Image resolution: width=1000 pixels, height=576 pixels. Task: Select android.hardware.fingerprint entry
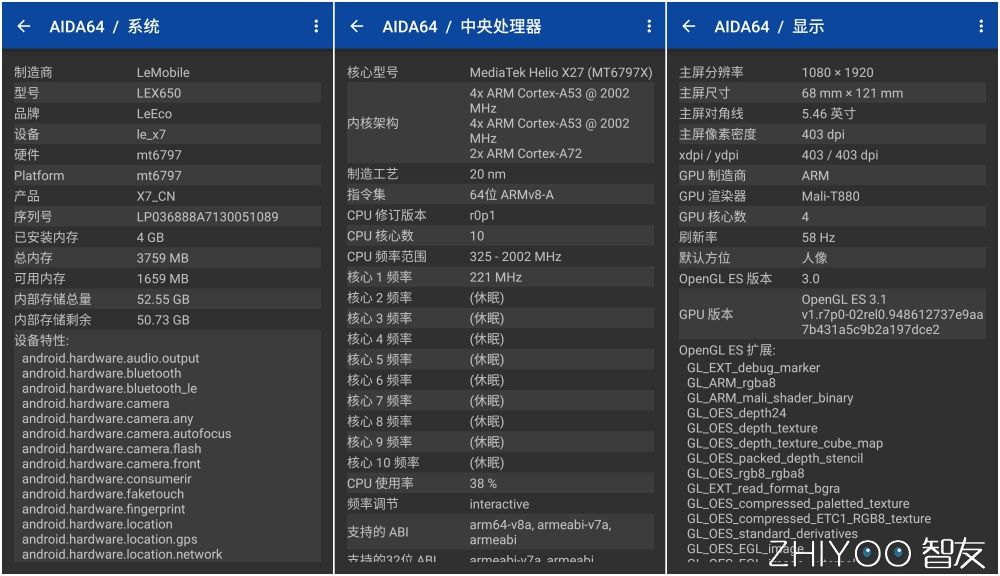103,509
